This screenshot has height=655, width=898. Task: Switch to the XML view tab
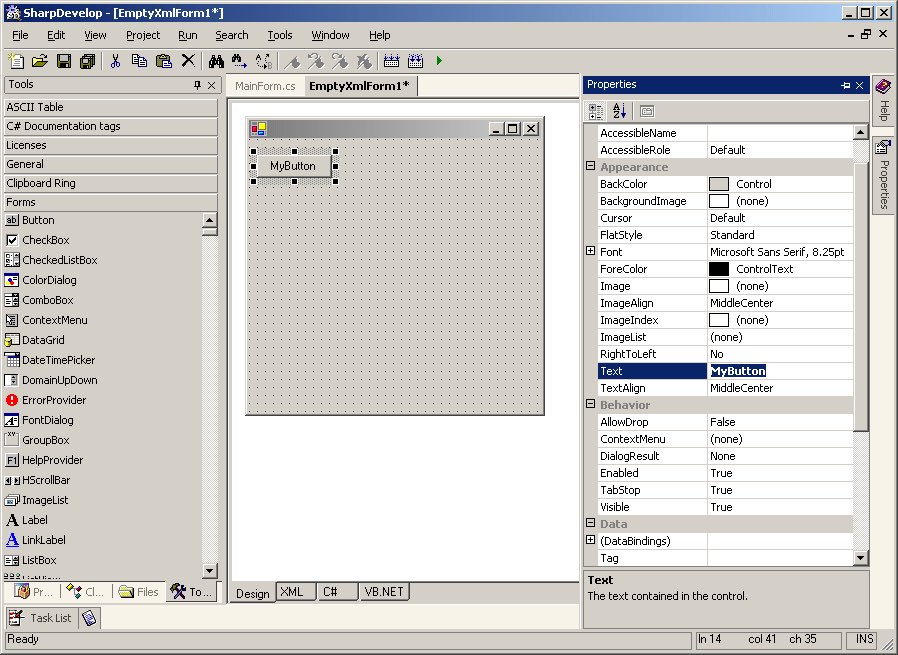click(x=296, y=592)
